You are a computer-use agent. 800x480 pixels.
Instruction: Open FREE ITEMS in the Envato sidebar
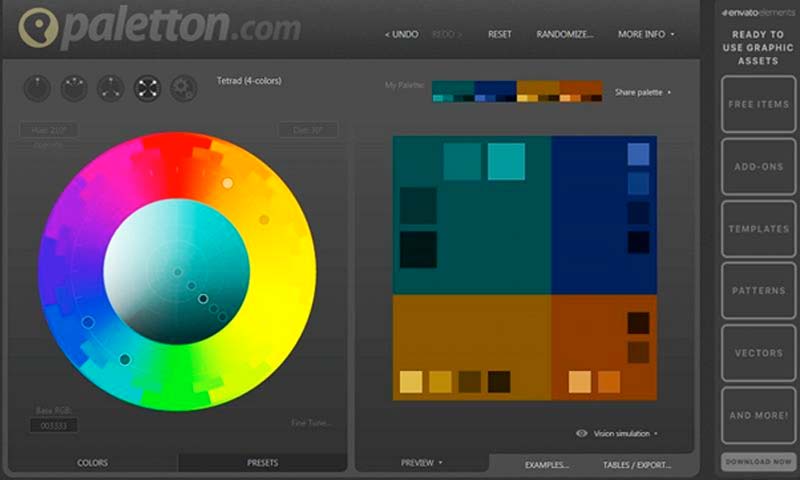759,104
